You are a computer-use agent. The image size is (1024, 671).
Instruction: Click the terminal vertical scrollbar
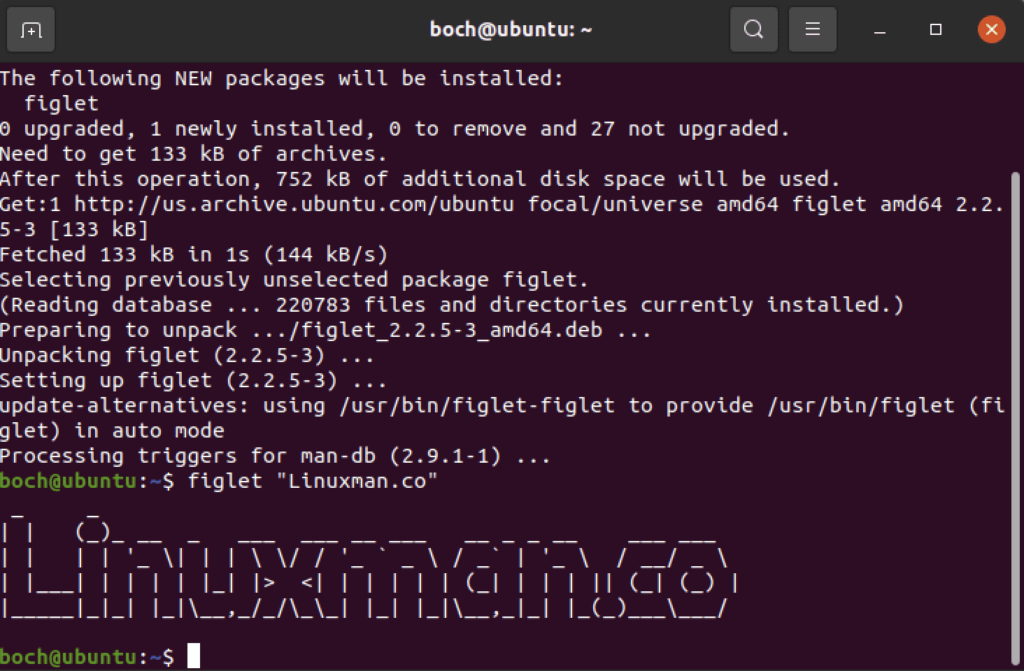point(1015,417)
